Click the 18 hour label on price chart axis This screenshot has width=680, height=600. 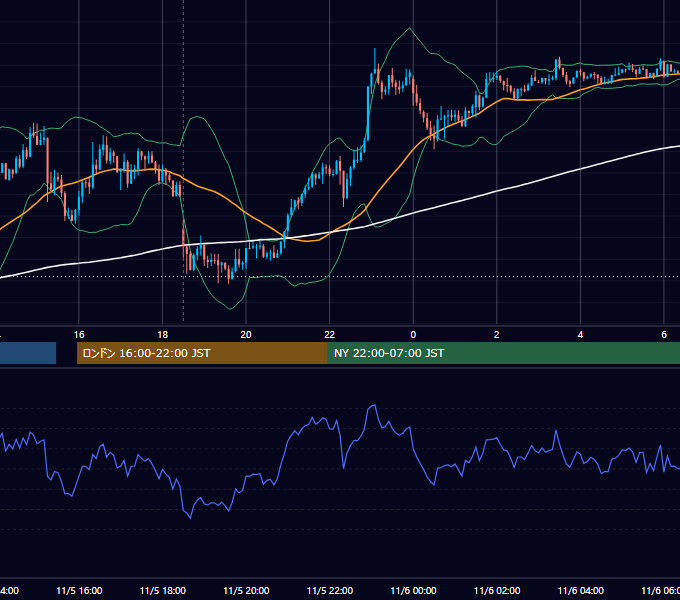pyautogui.click(x=163, y=334)
